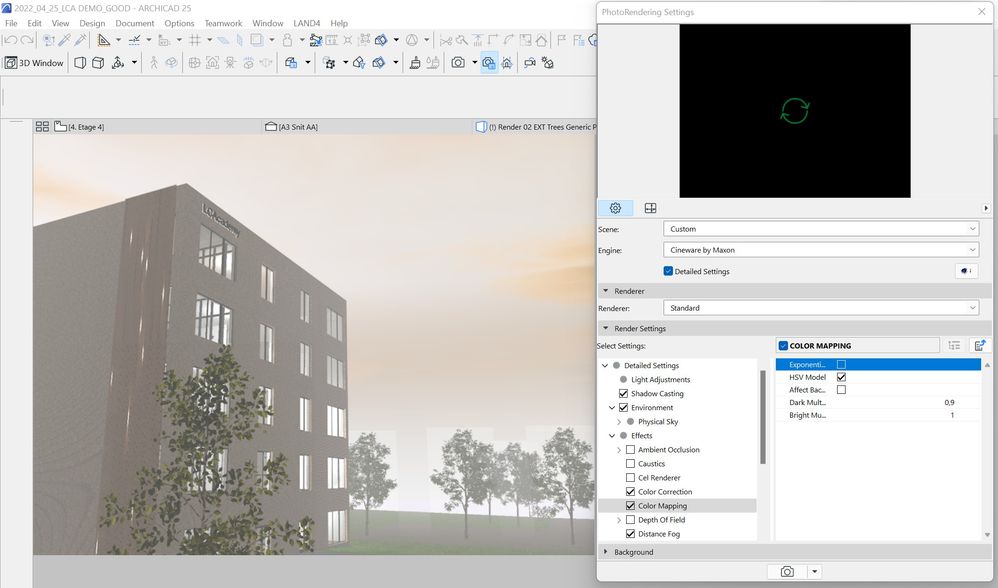This screenshot has height=588, width=998.
Task: Open the Scene dropdown showing Custom
Action: [820, 229]
